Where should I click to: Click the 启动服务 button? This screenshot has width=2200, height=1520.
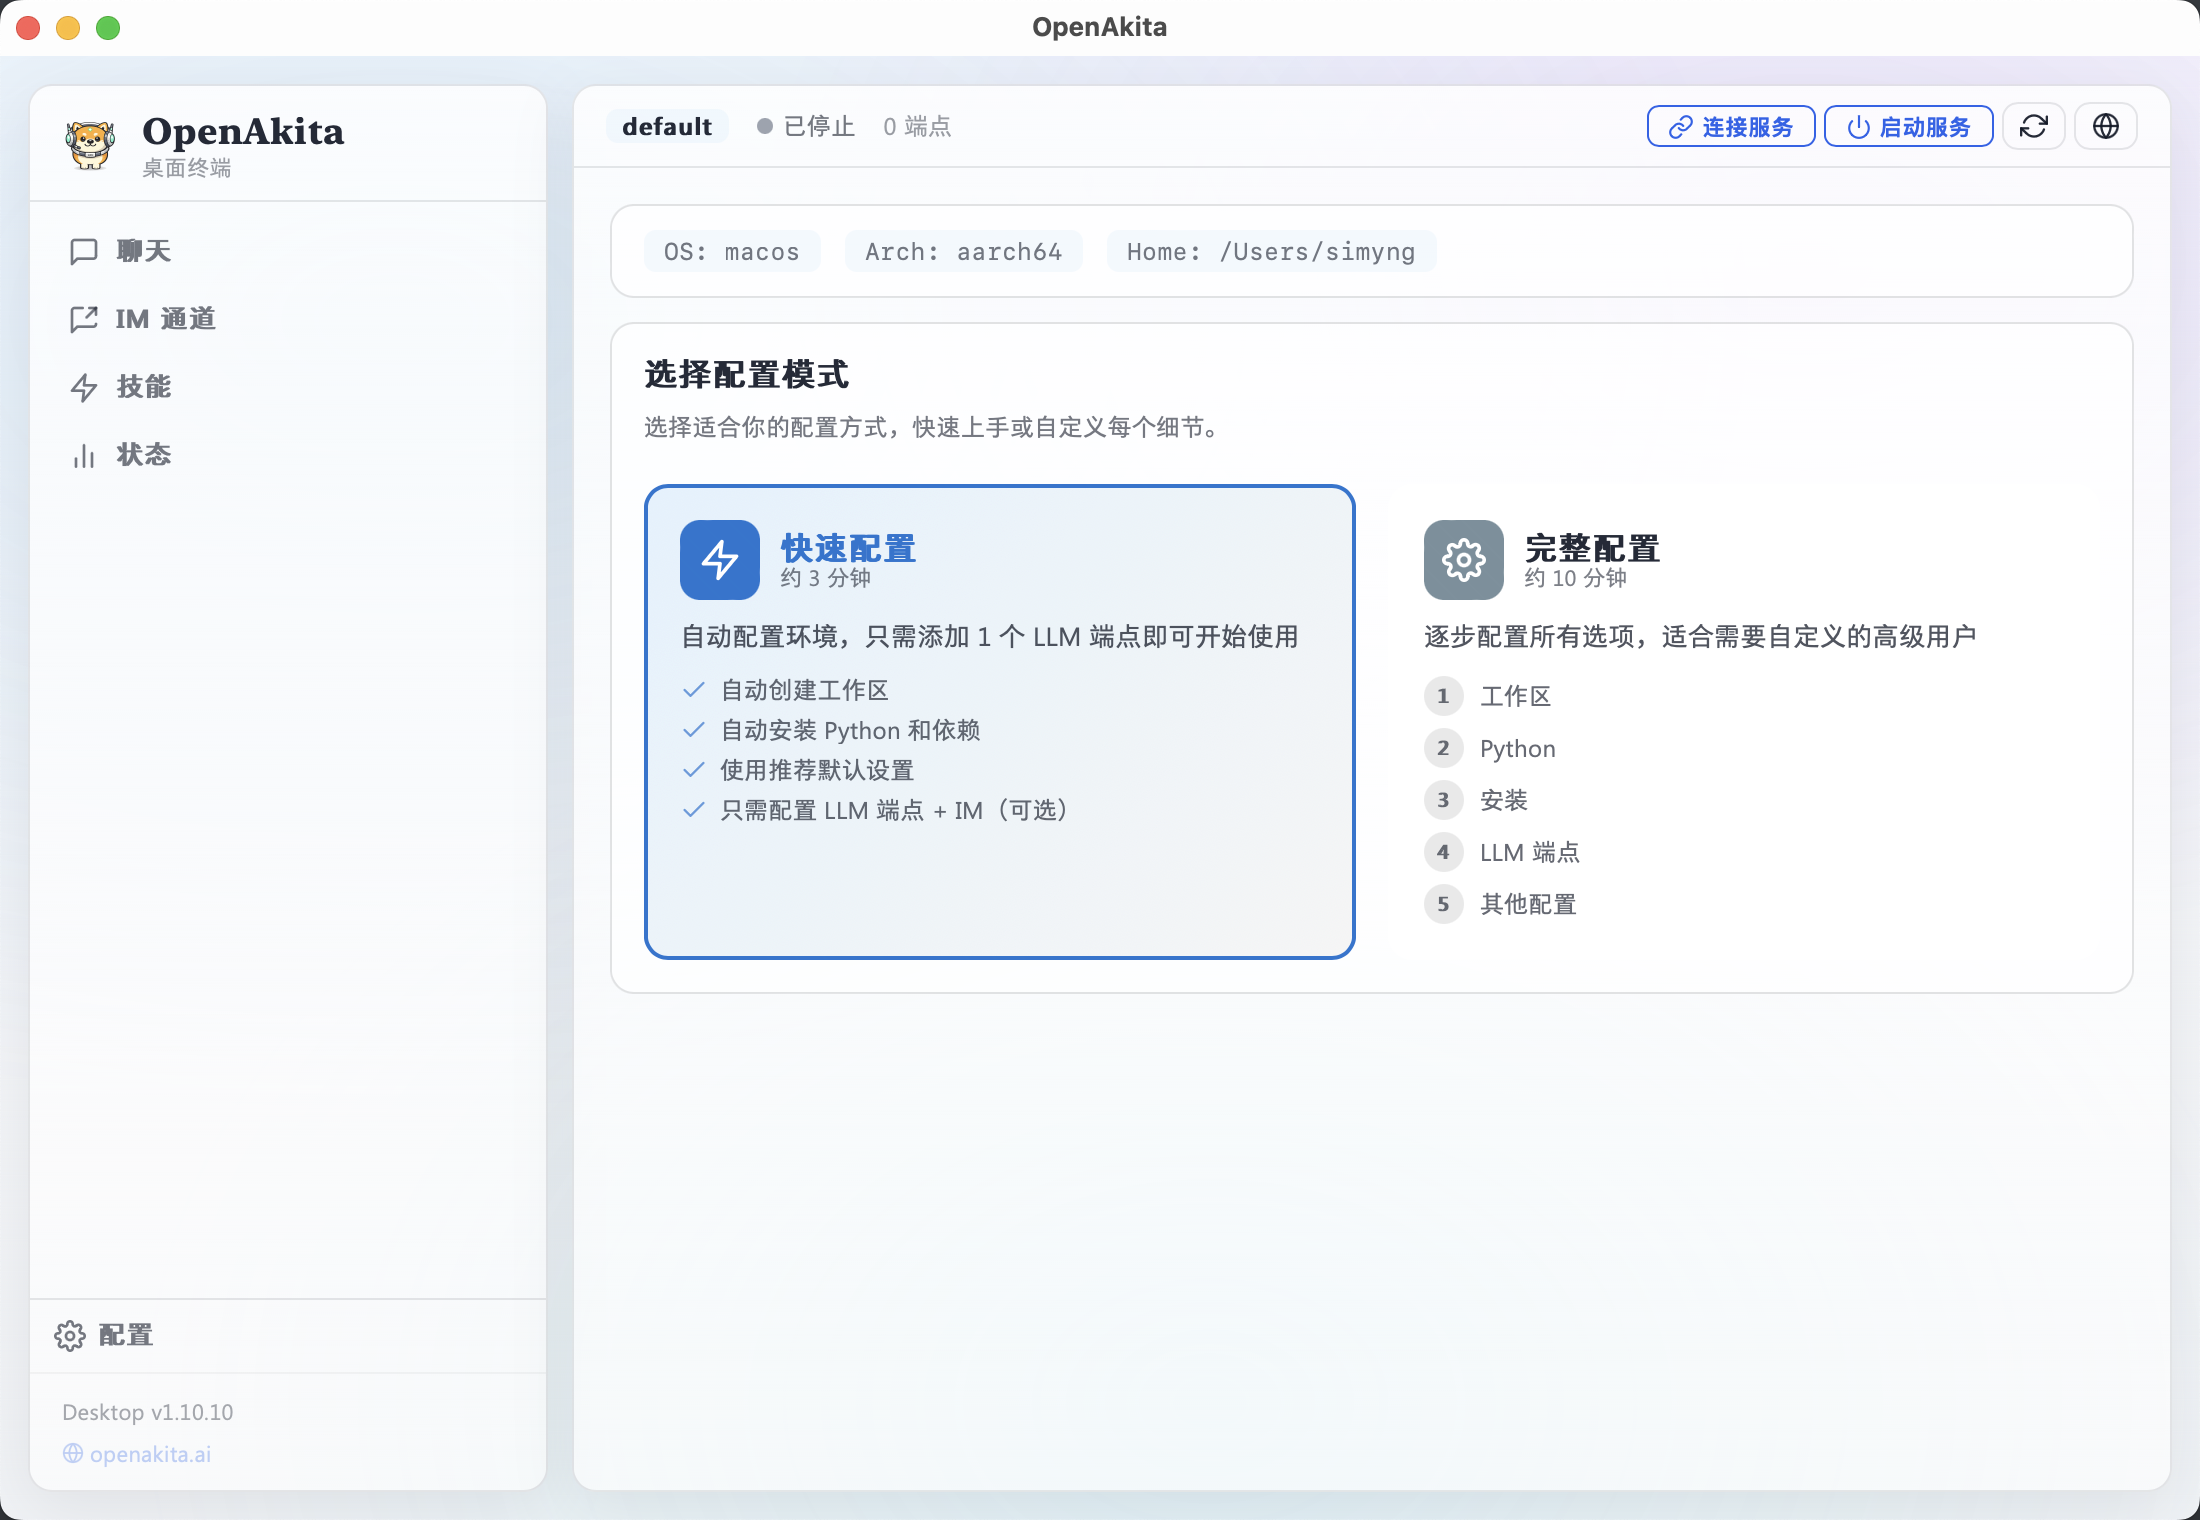point(1907,126)
